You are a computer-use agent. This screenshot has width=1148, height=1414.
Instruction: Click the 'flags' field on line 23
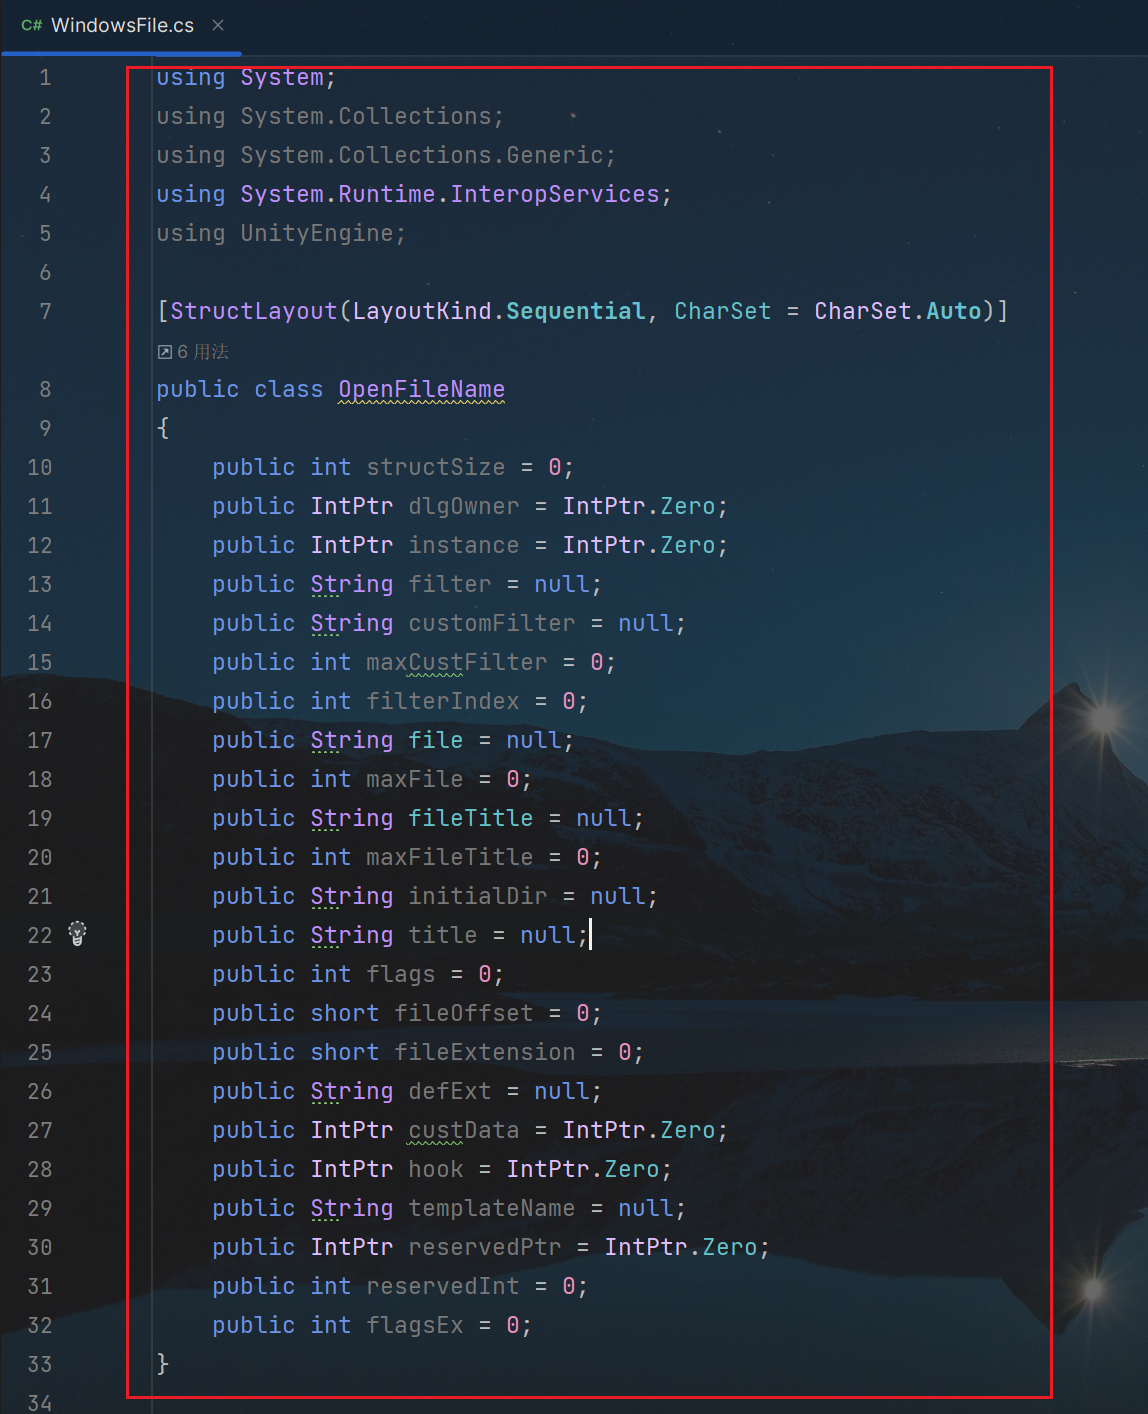click(x=401, y=974)
